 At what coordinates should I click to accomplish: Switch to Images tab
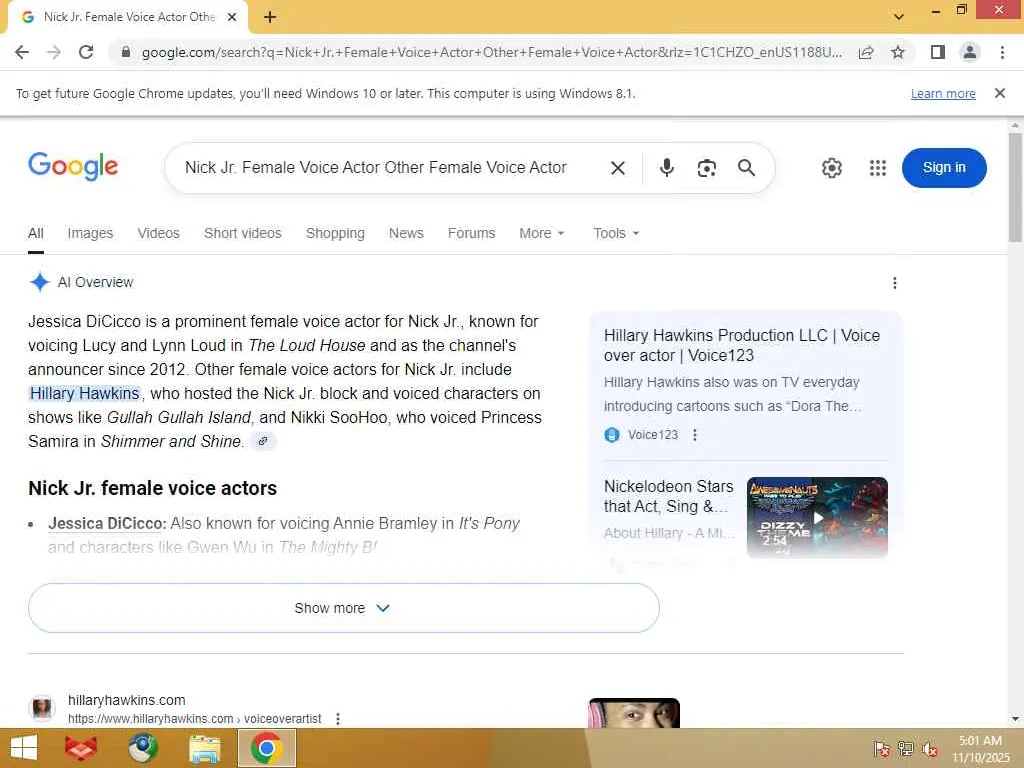click(90, 233)
